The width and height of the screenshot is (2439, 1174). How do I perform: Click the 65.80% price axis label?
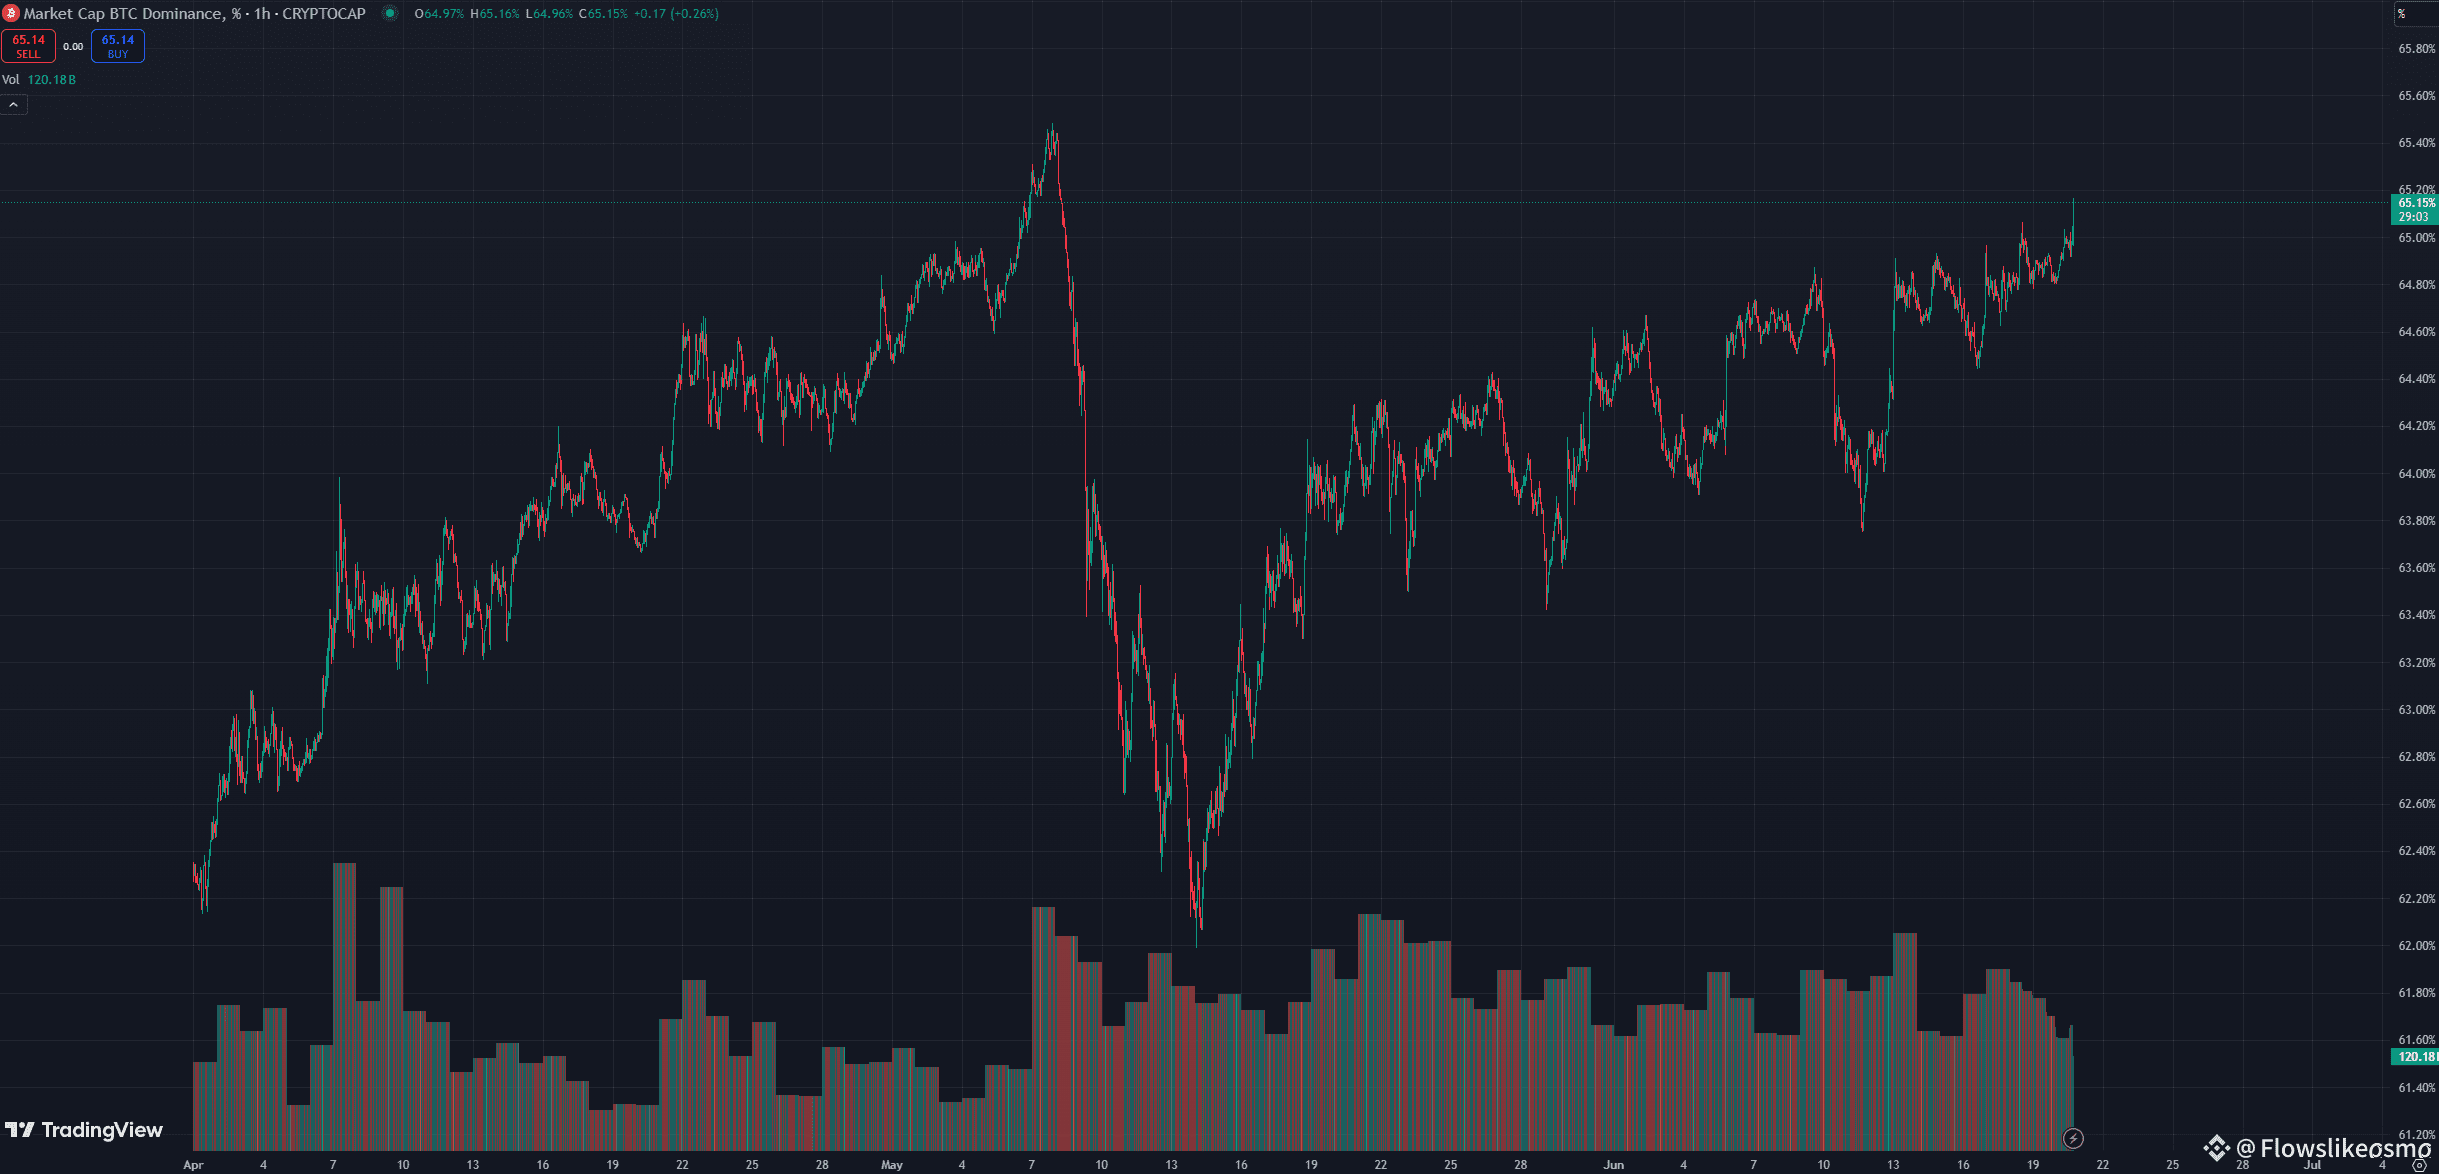(2416, 49)
